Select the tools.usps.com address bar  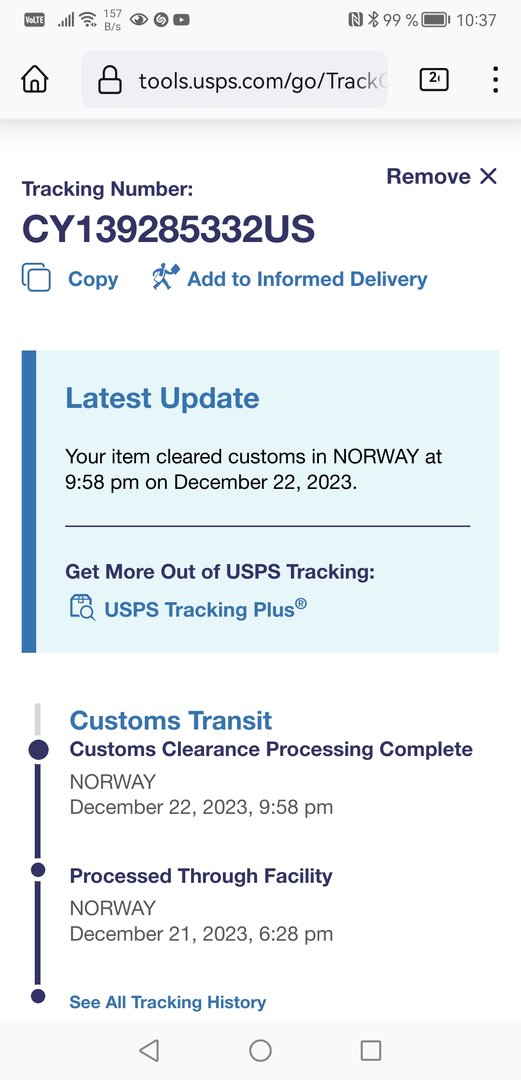pyautogui.click(x=234, y=81)
